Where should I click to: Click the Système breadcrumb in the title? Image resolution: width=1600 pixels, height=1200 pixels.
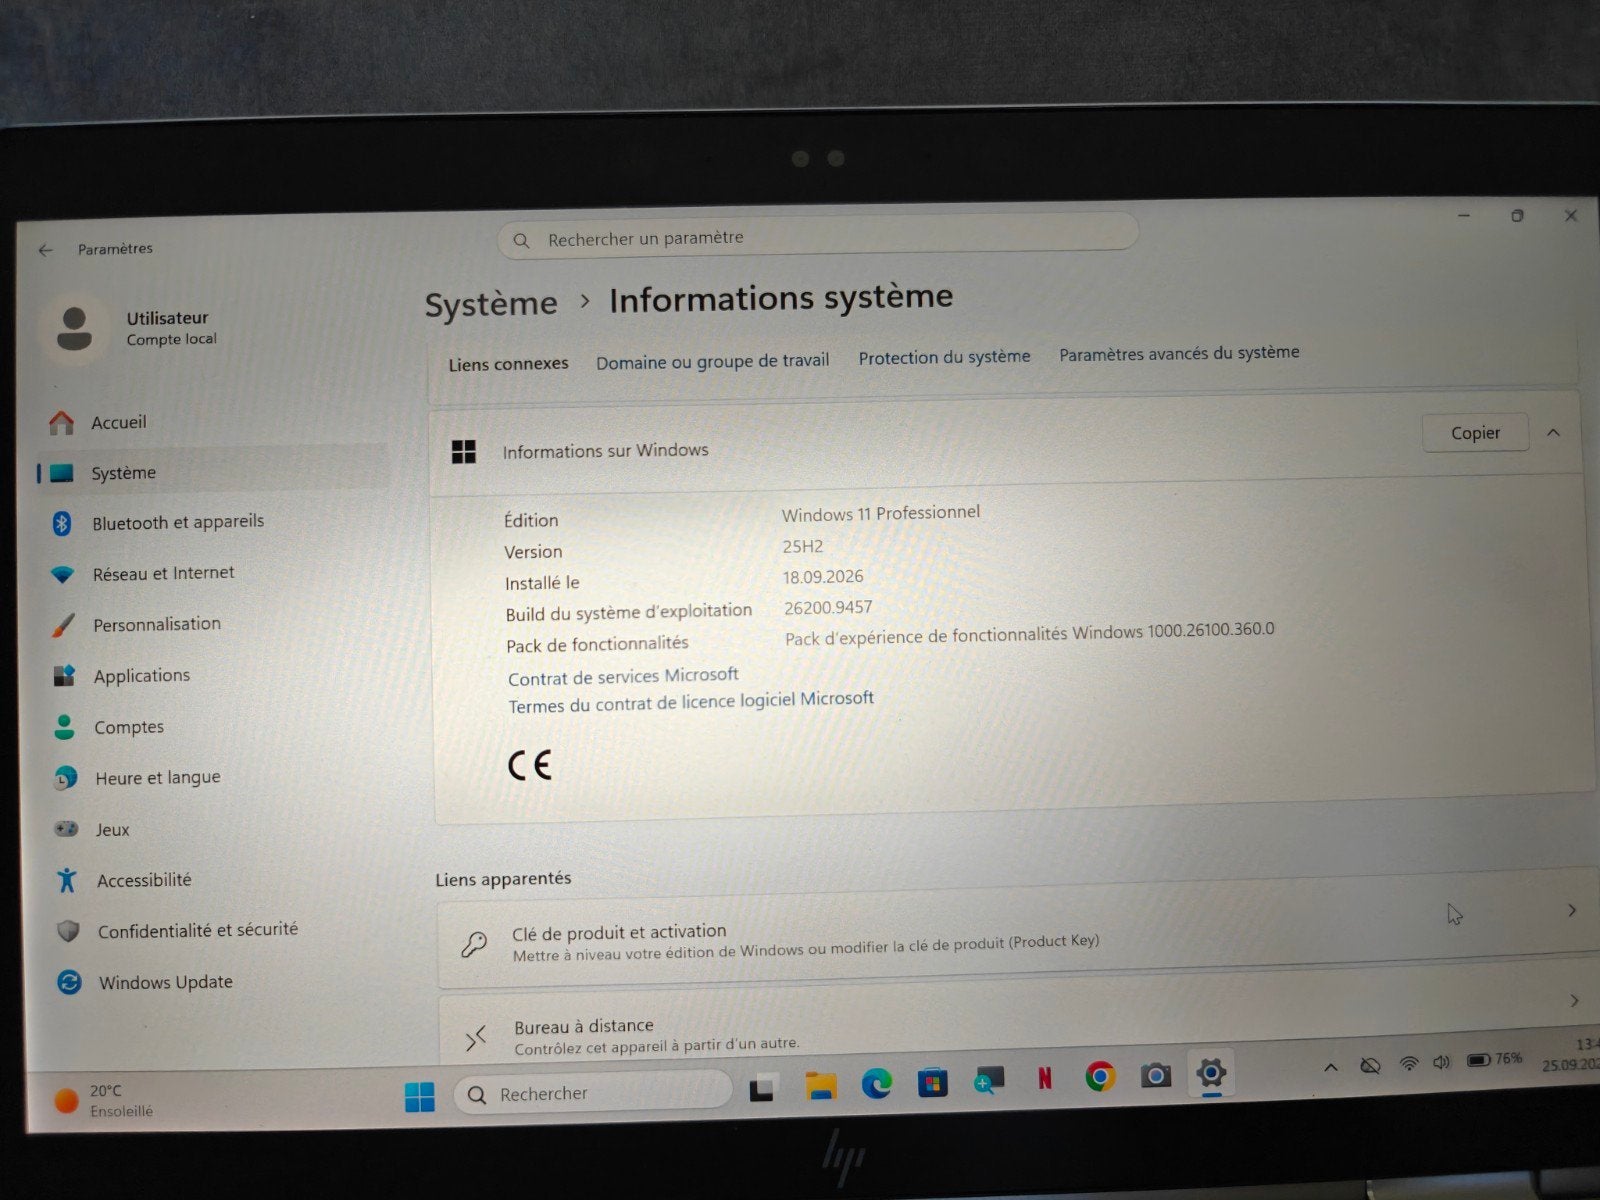(x=490, y=304)
